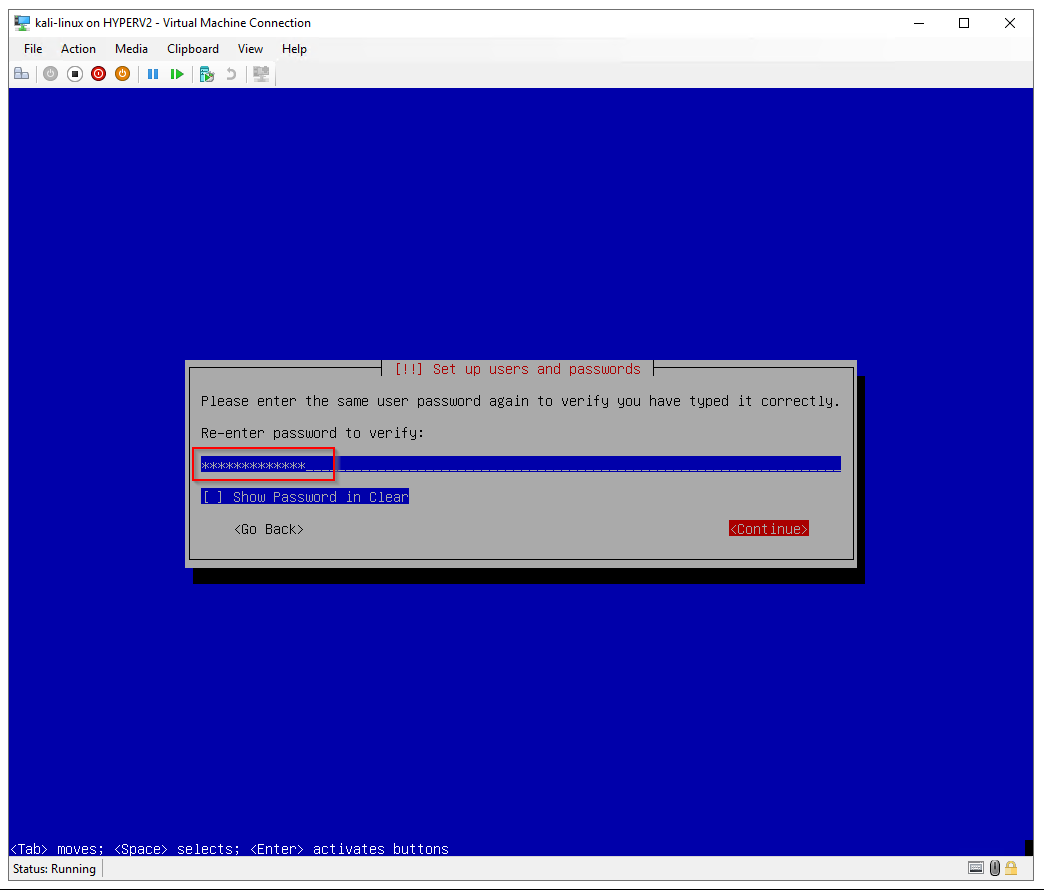Image resolution: width=1044 pixels, height=890 pixels.
Task: Pause the virtual machine
Action: point(153,74)
